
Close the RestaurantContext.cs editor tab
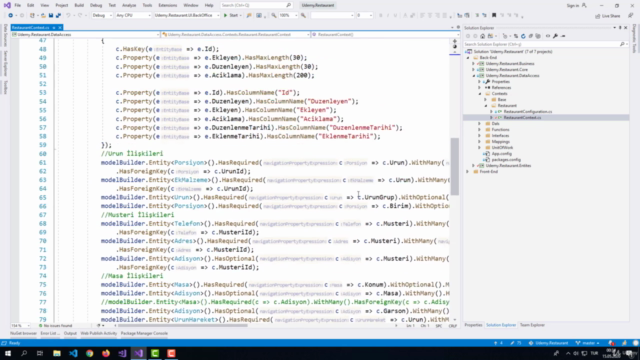pyautogui.click(x=60, y=27)
